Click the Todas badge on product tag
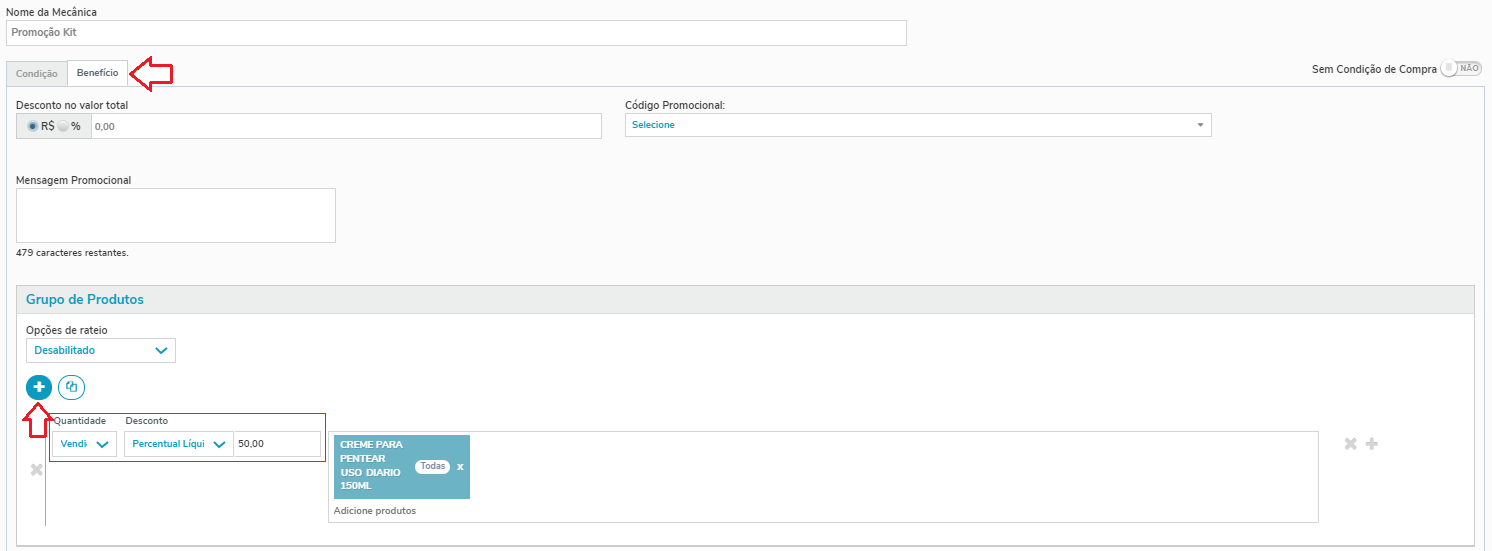The width and height of the screenshot is (1492, 551). (432, 467)
